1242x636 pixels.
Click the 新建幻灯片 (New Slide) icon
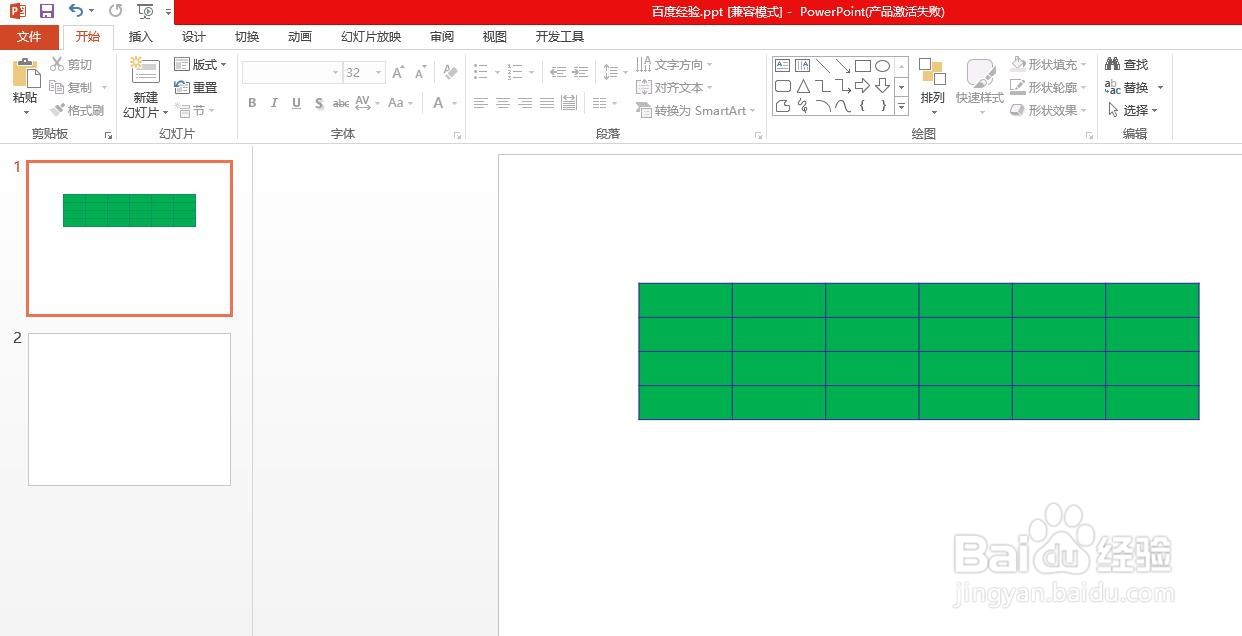pyautogui.click(x=146, y=72)
